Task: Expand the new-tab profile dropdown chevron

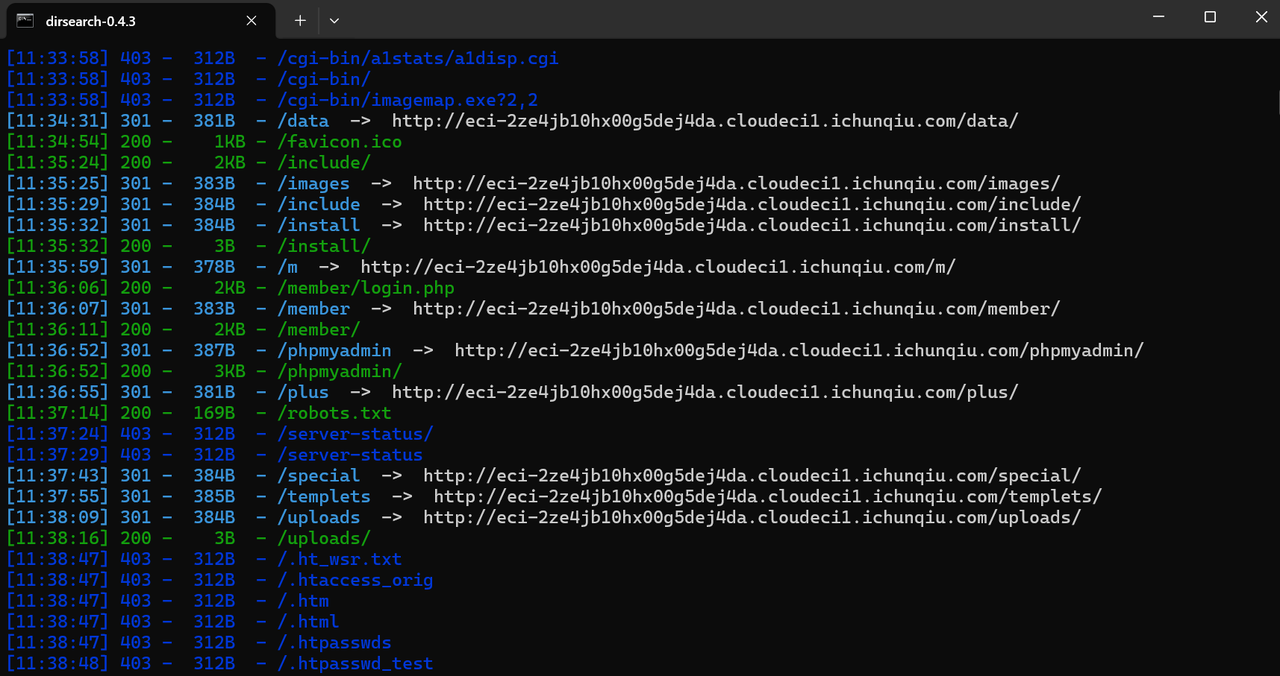Action: coord(334,20)
